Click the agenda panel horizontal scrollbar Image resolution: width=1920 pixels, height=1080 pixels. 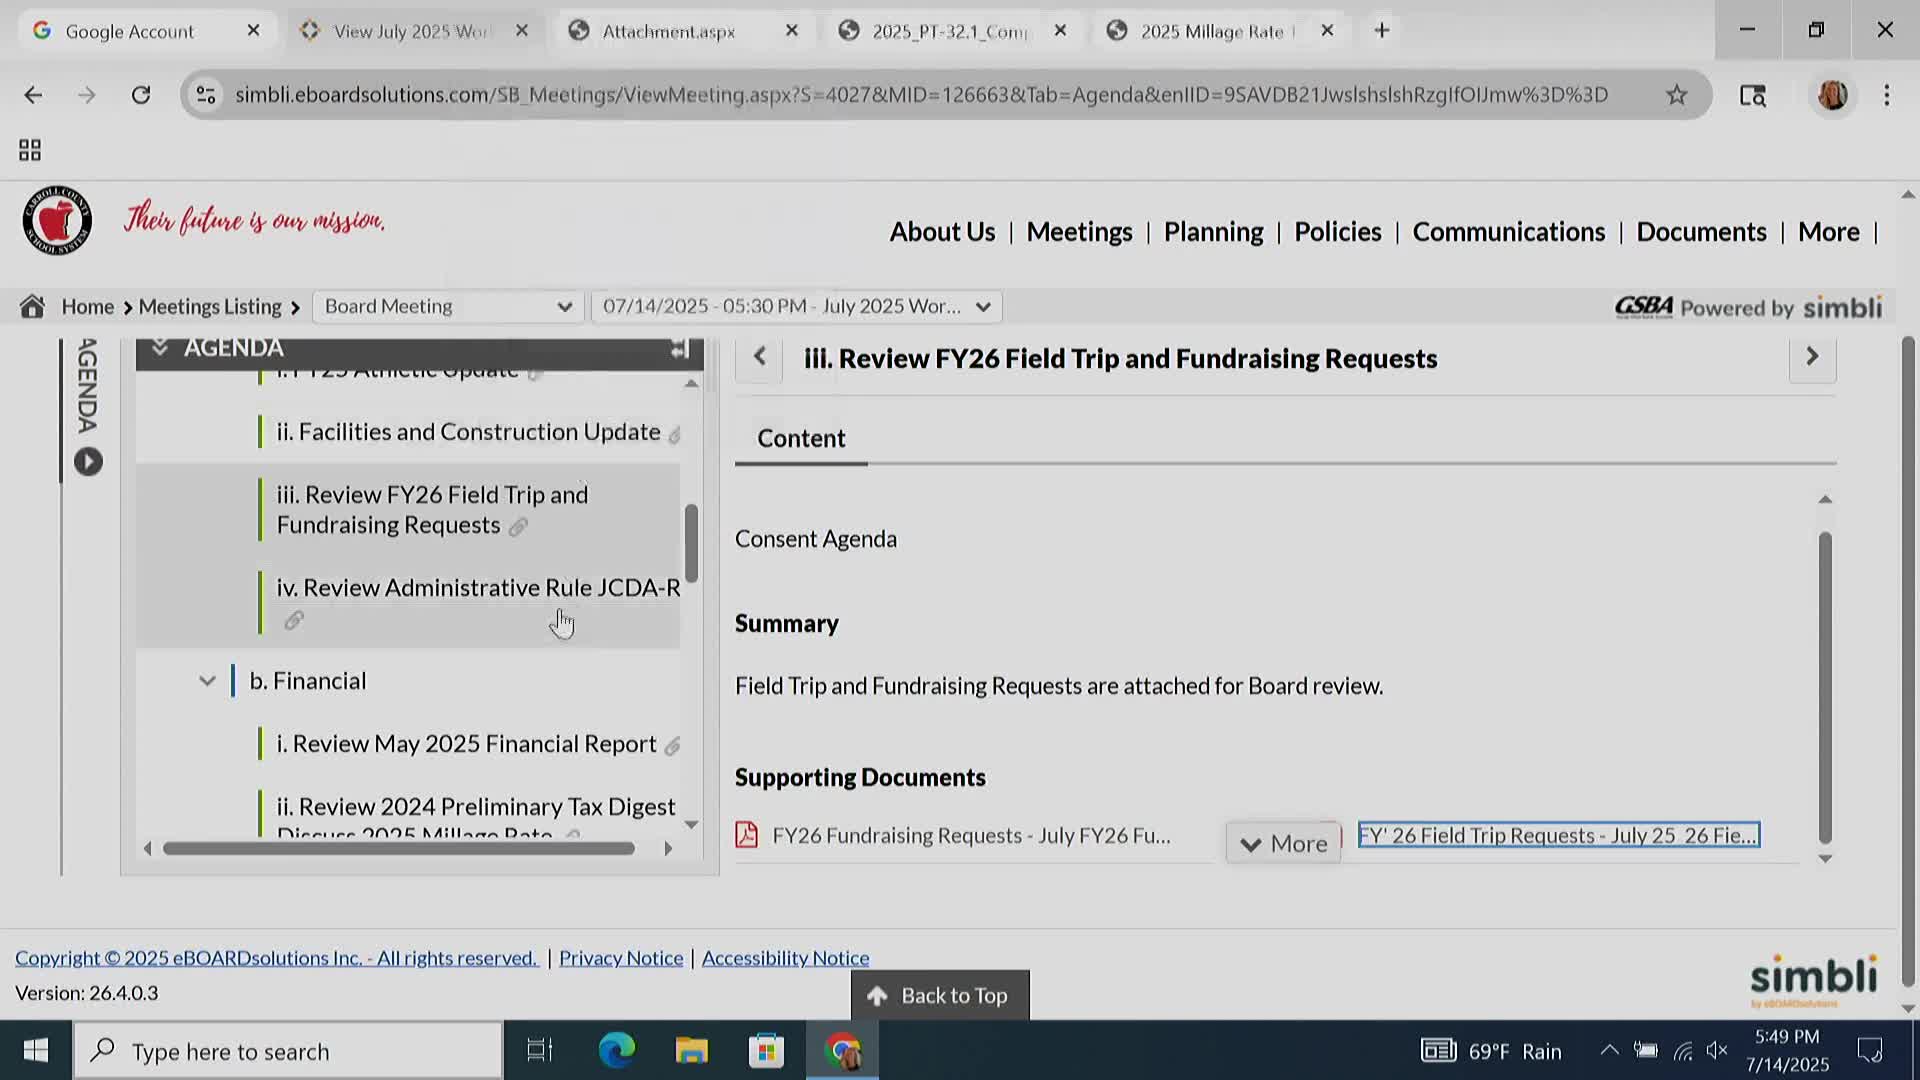pos(398,849)
